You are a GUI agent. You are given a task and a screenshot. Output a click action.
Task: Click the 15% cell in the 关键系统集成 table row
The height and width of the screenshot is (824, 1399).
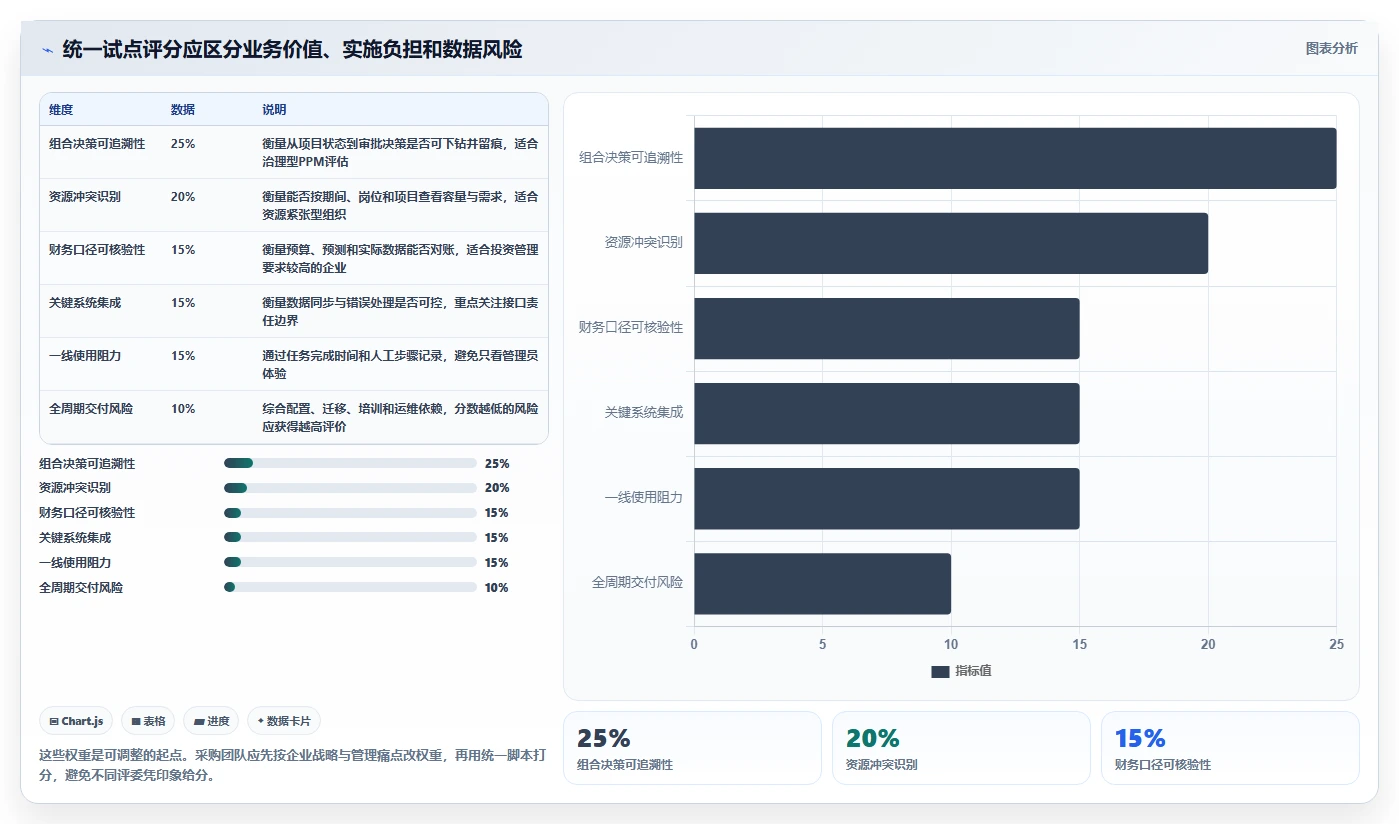pos(183,303)
